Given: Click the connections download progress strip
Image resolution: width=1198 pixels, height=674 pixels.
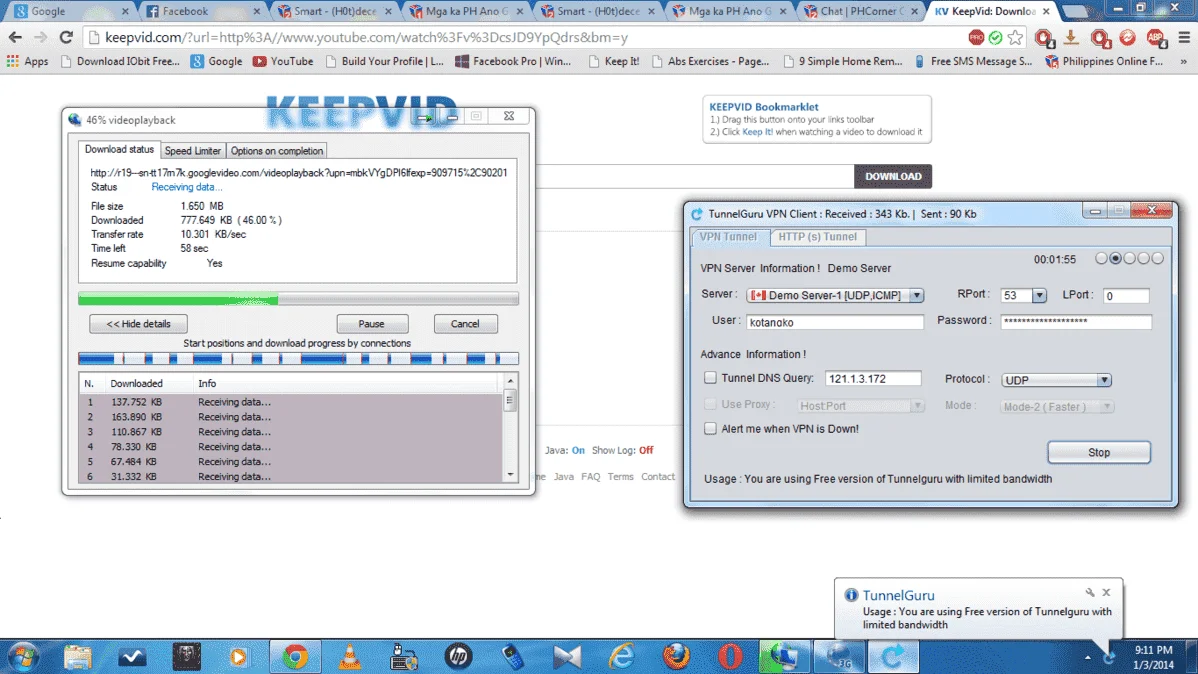Looking at the screenshot, I should [298, 358].
